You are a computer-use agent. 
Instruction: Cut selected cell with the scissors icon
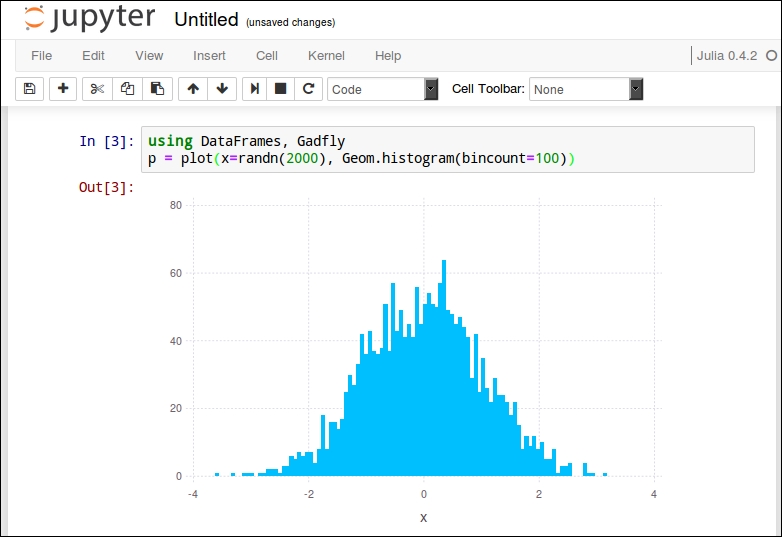point(97,89)
